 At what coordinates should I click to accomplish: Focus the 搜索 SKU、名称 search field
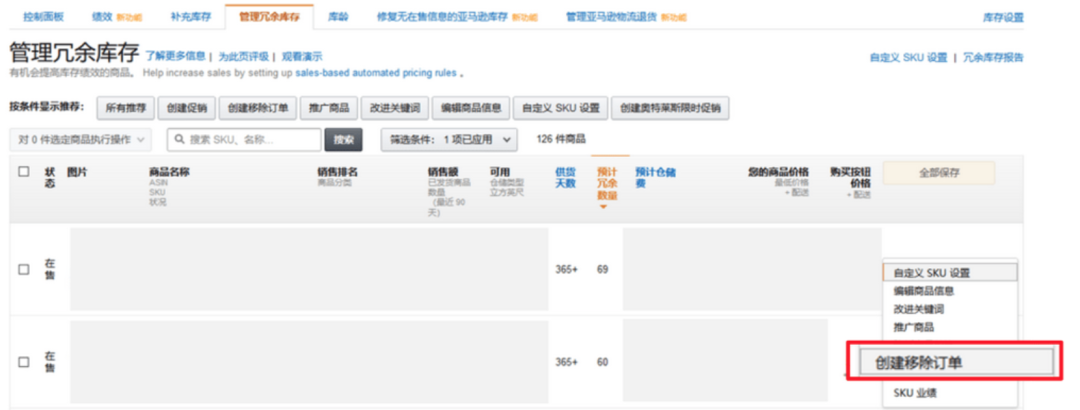pos(244,140)
